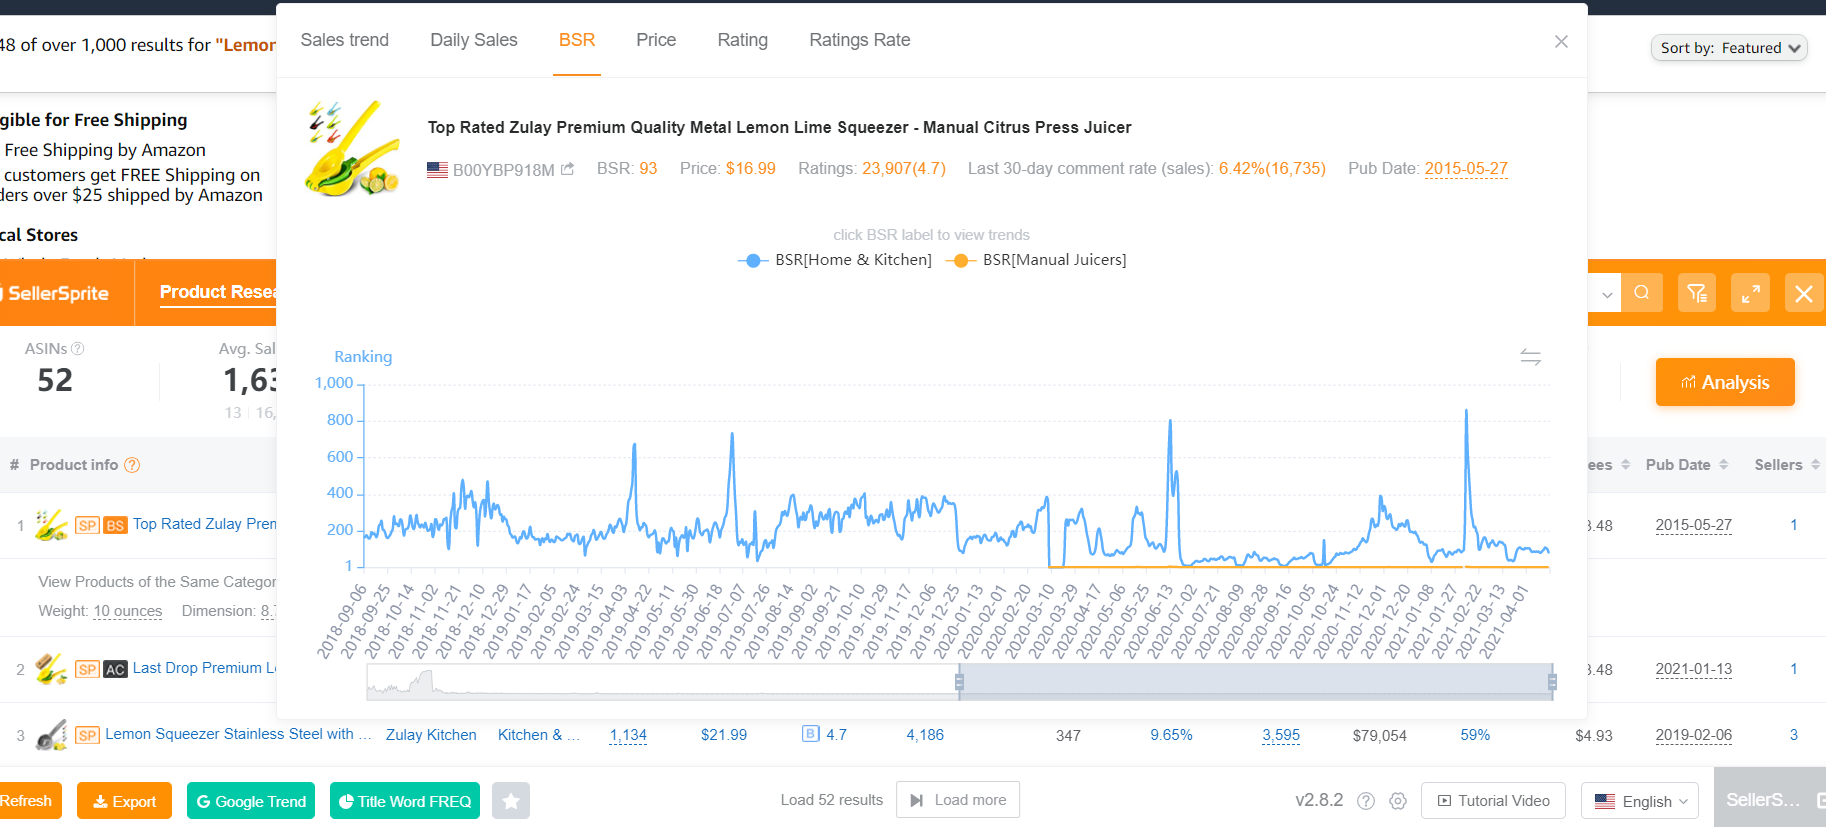This screenshot has height=827, width=1826.
Task: Click the help question mark near version
Action: coord(1366,801)
